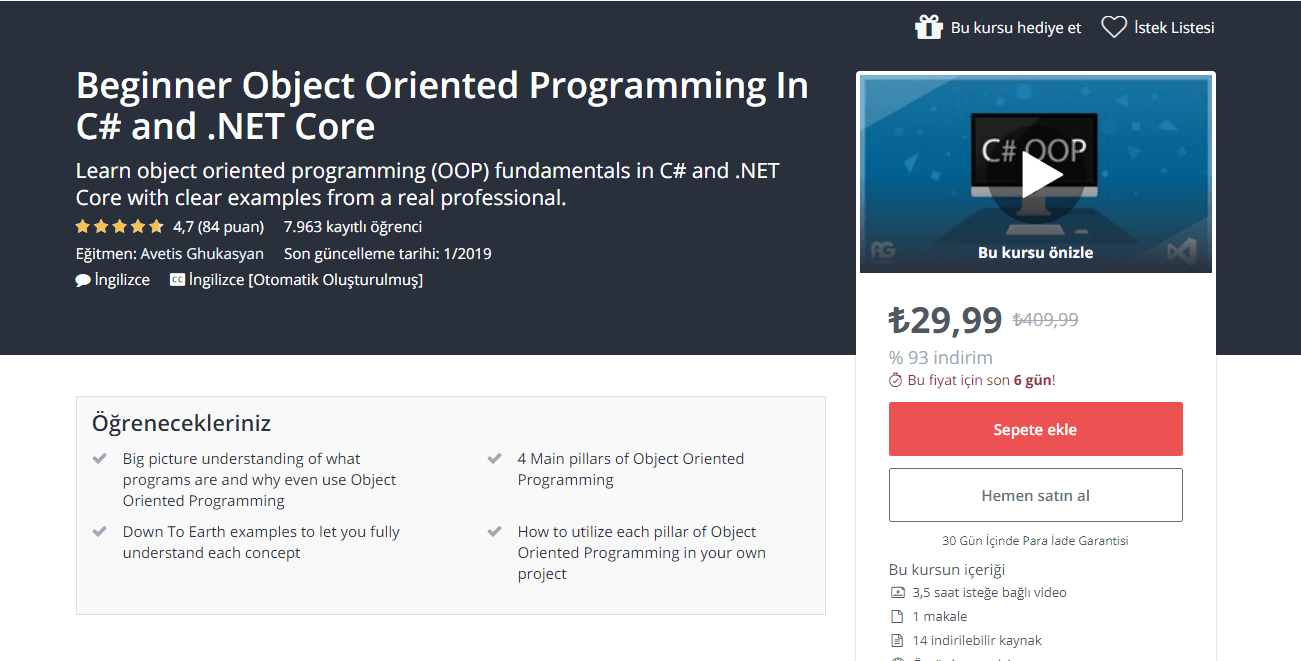
Task: Click the wishlist heart icon
Action: tap(1114, 27)
